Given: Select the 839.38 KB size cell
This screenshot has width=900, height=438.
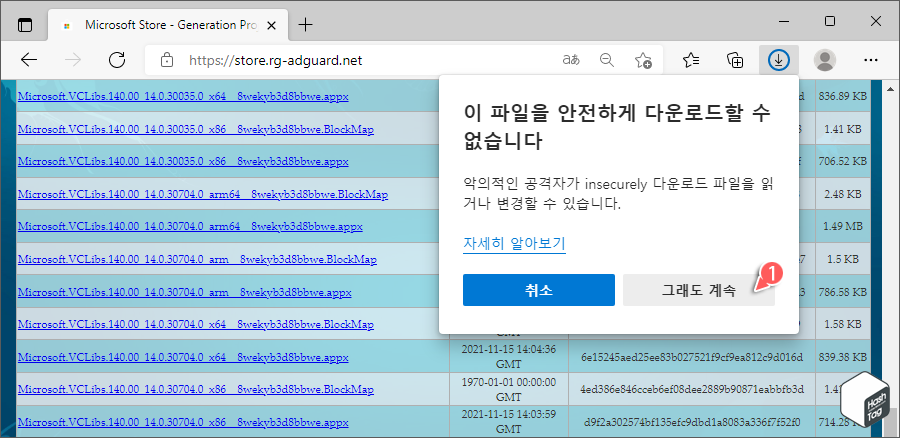Looking at the screenshot, I should 843,358.
